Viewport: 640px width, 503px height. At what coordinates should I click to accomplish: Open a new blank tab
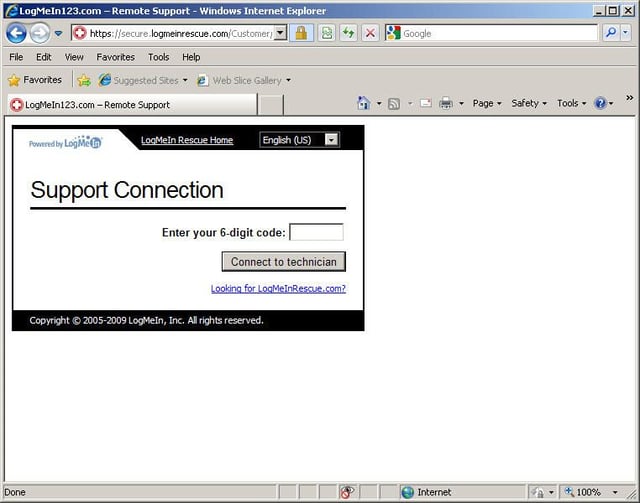click(271, 105)
